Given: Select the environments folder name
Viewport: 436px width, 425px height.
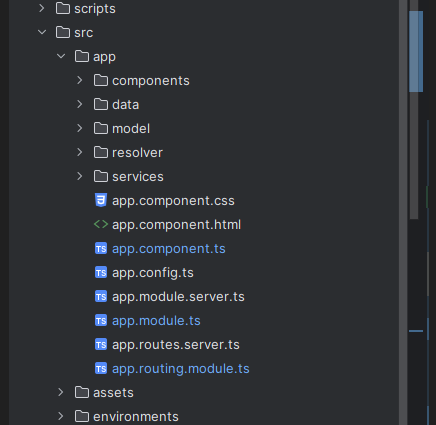Looking at the screenshot, I should pyautogui.click(x=136, y=417).
